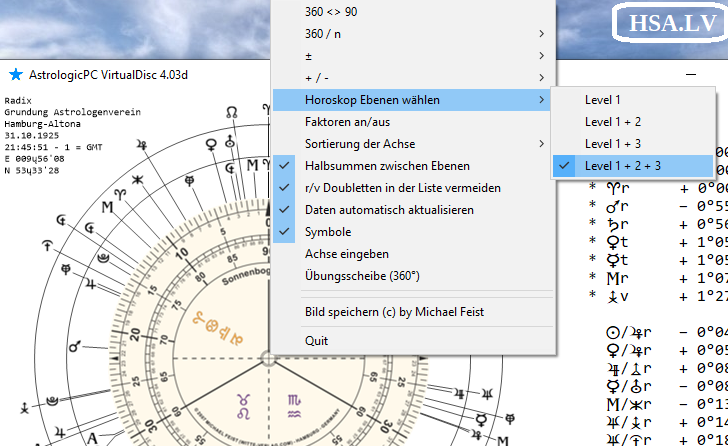Click the center crosshair of the disc

click(x=268, y=358)
